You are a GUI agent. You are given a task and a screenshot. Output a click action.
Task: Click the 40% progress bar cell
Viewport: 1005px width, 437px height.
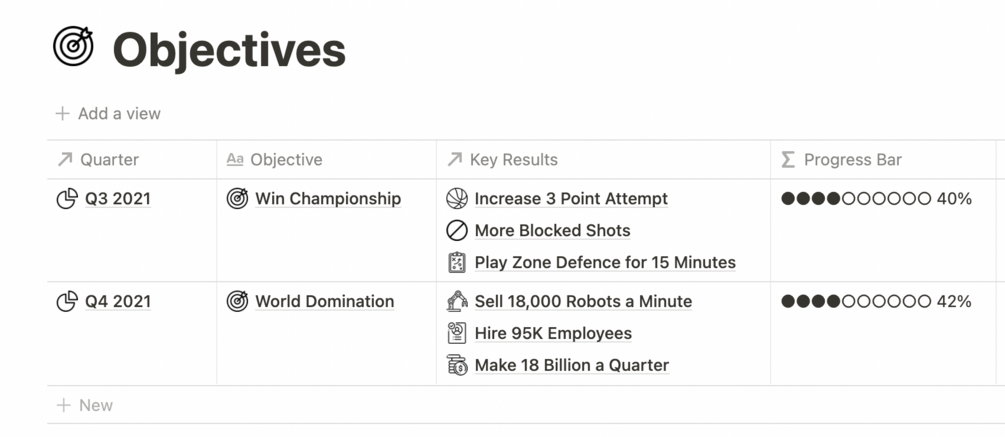(x=883, y=231)
